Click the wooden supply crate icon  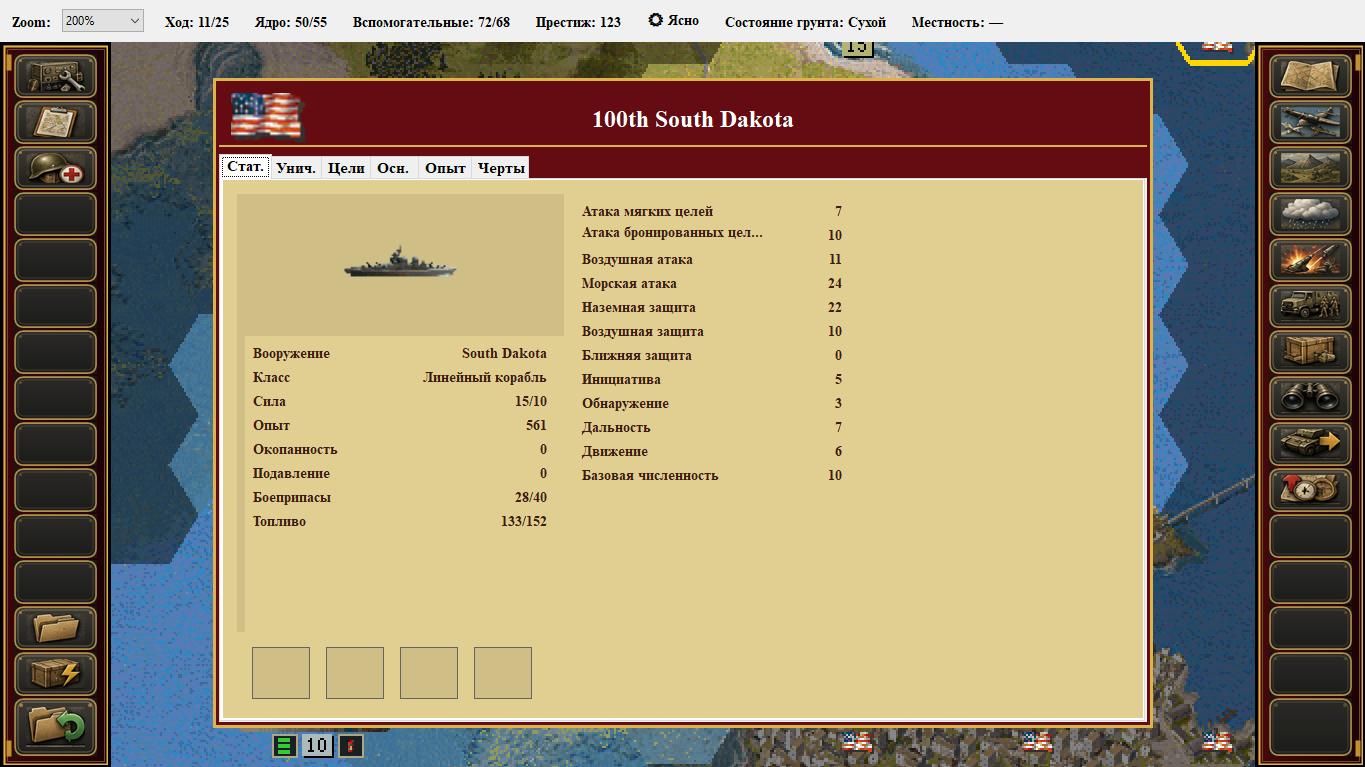click(x=1310, y=352)
